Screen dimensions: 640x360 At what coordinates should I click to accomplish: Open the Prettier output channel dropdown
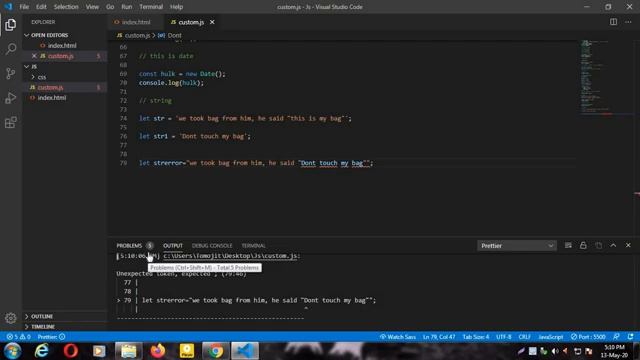click(x=517, y=246)
